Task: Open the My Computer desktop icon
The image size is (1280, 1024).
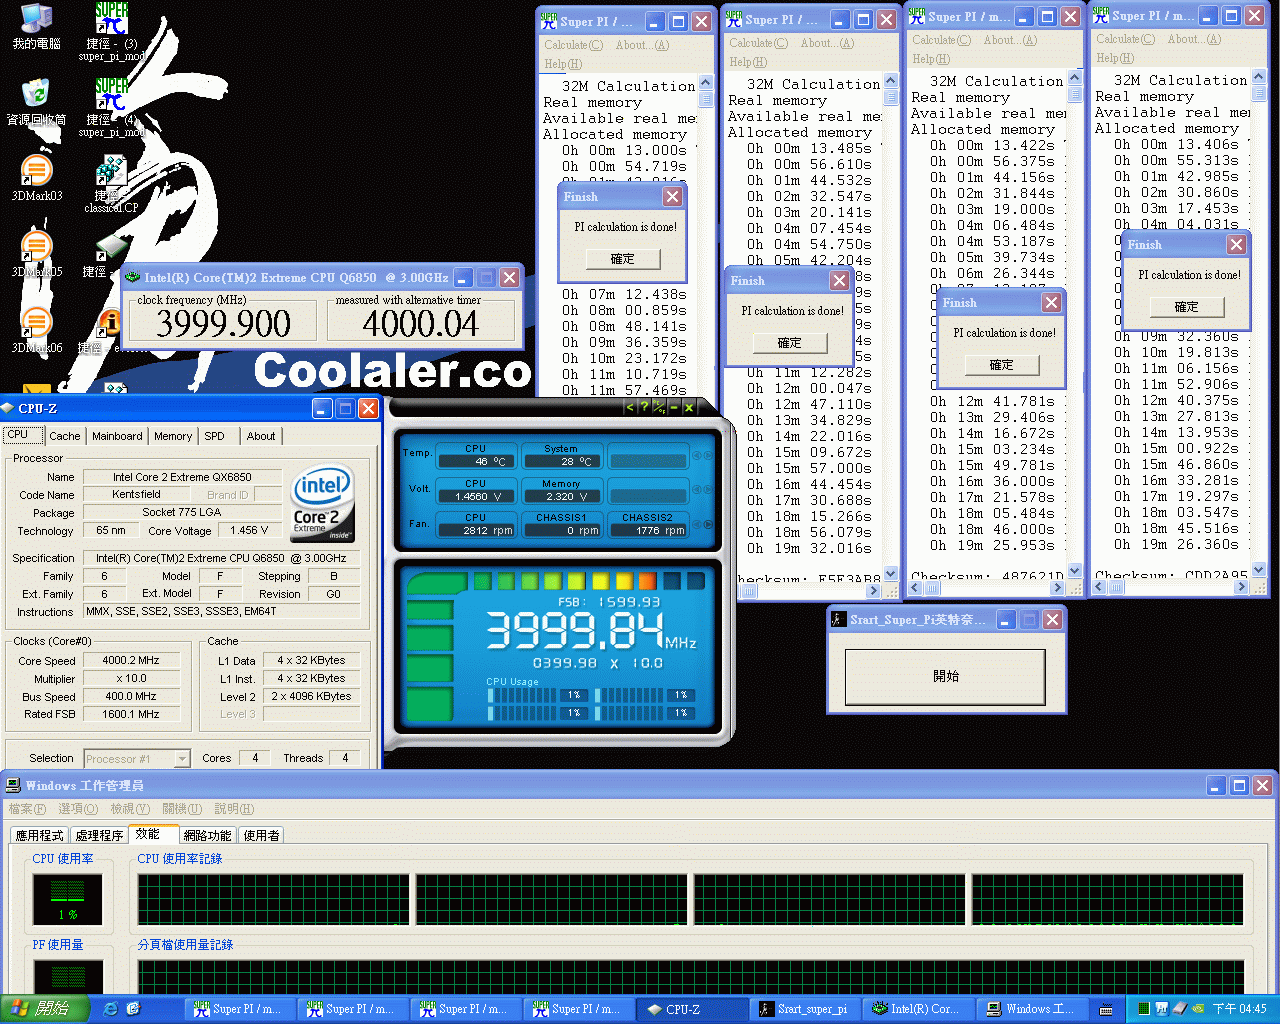Action: tap(36, 26)
